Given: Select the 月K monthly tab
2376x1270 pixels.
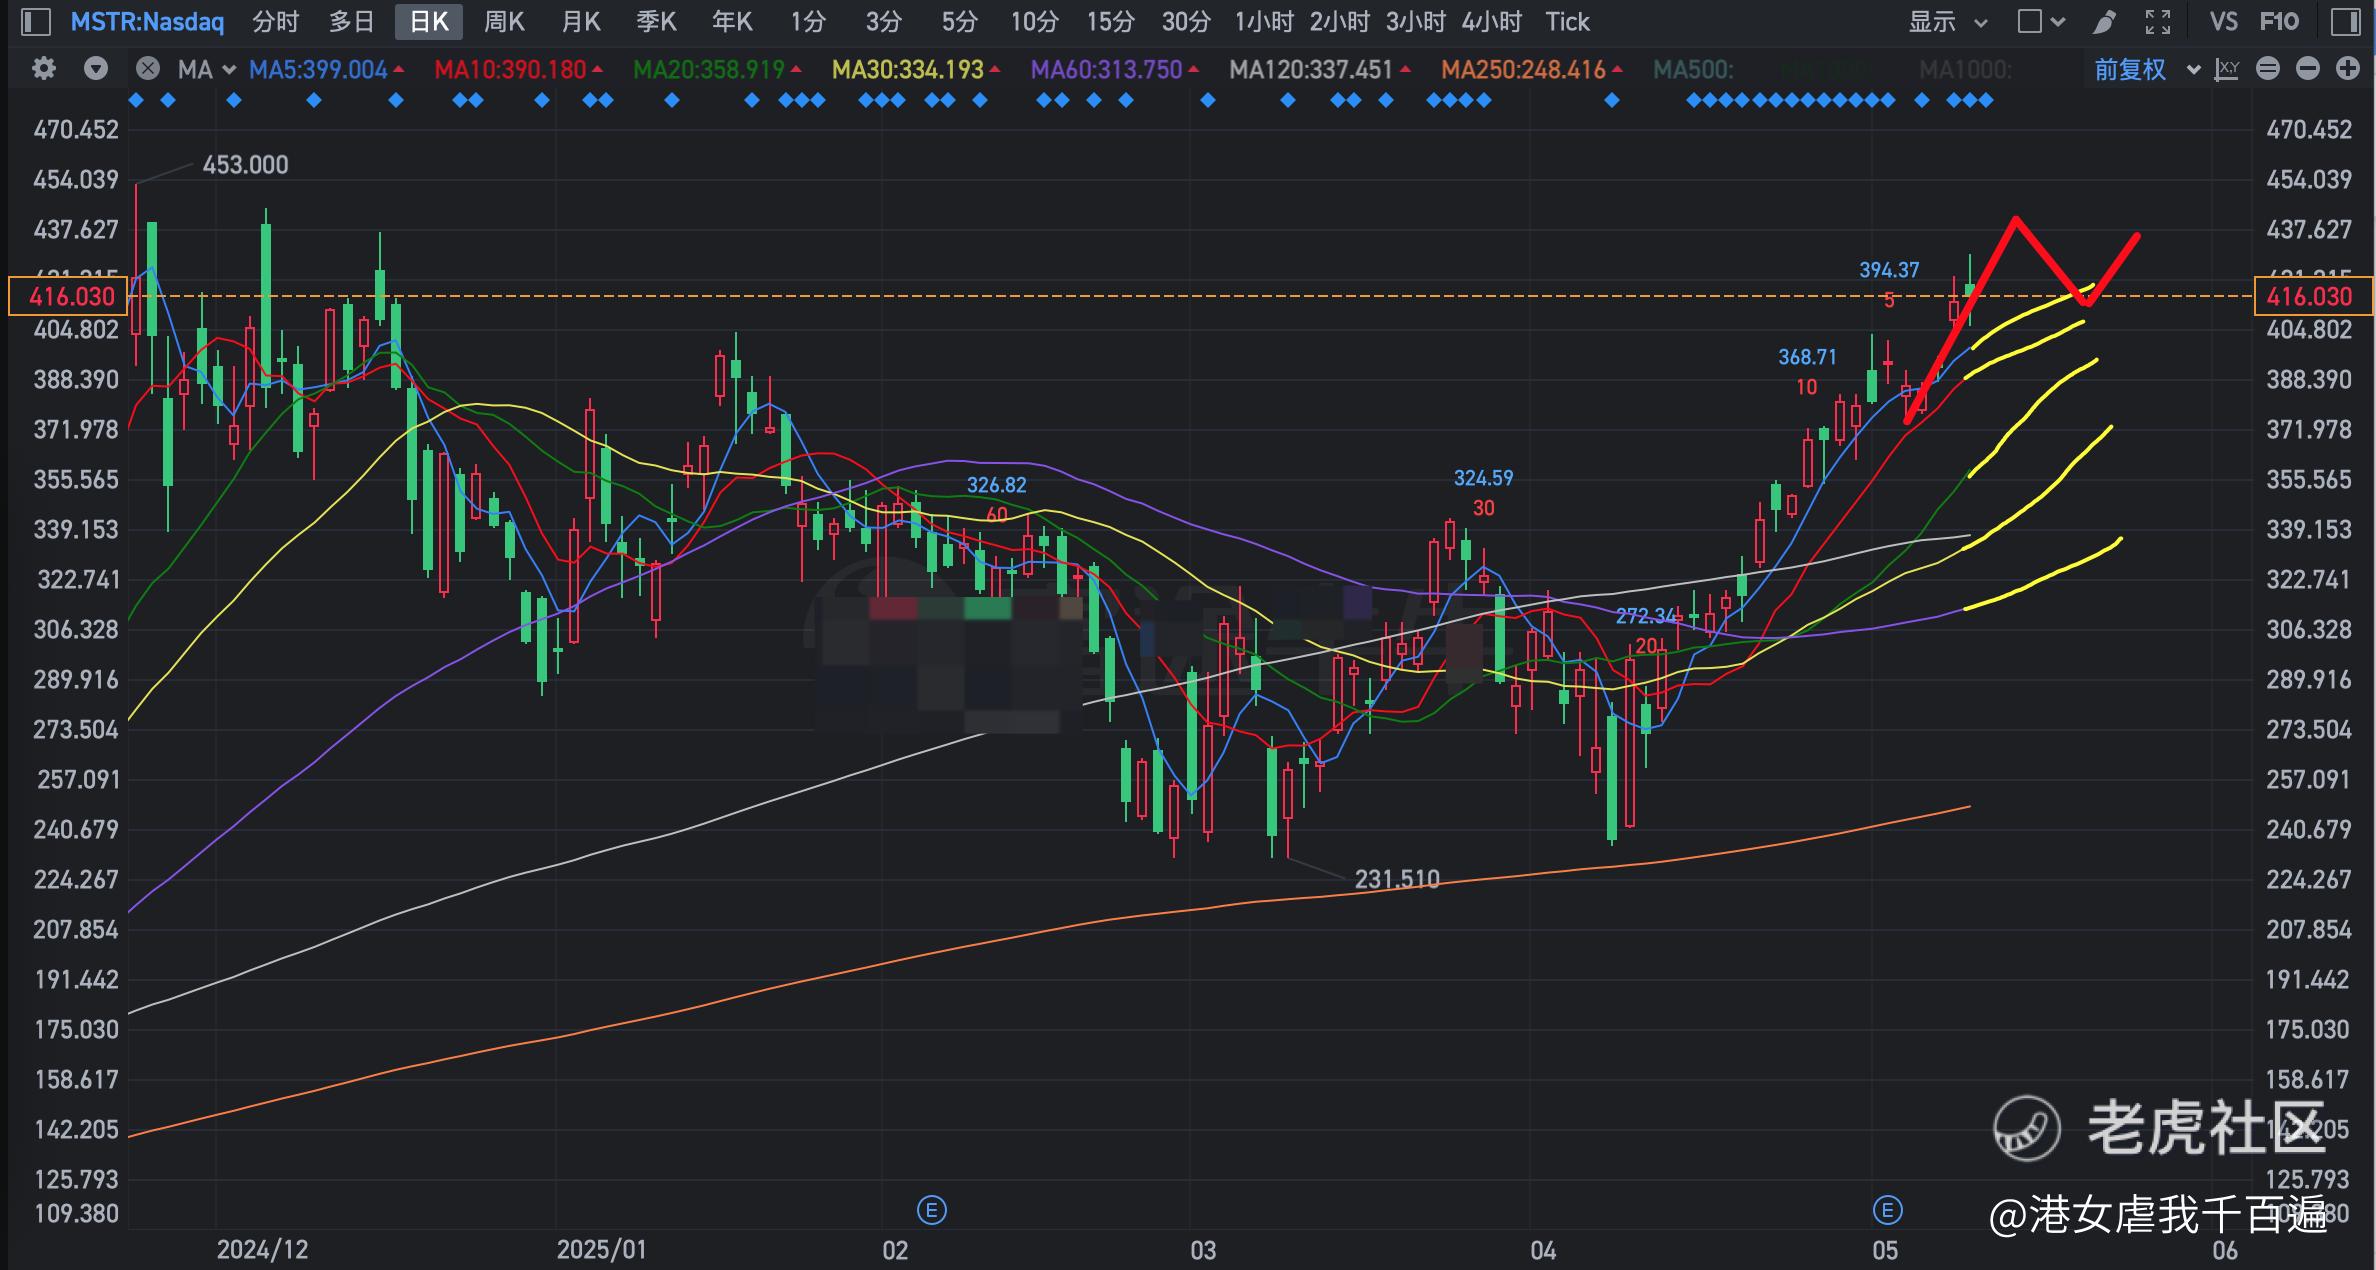Looking at the screenshot, I should tap(580, 21).
